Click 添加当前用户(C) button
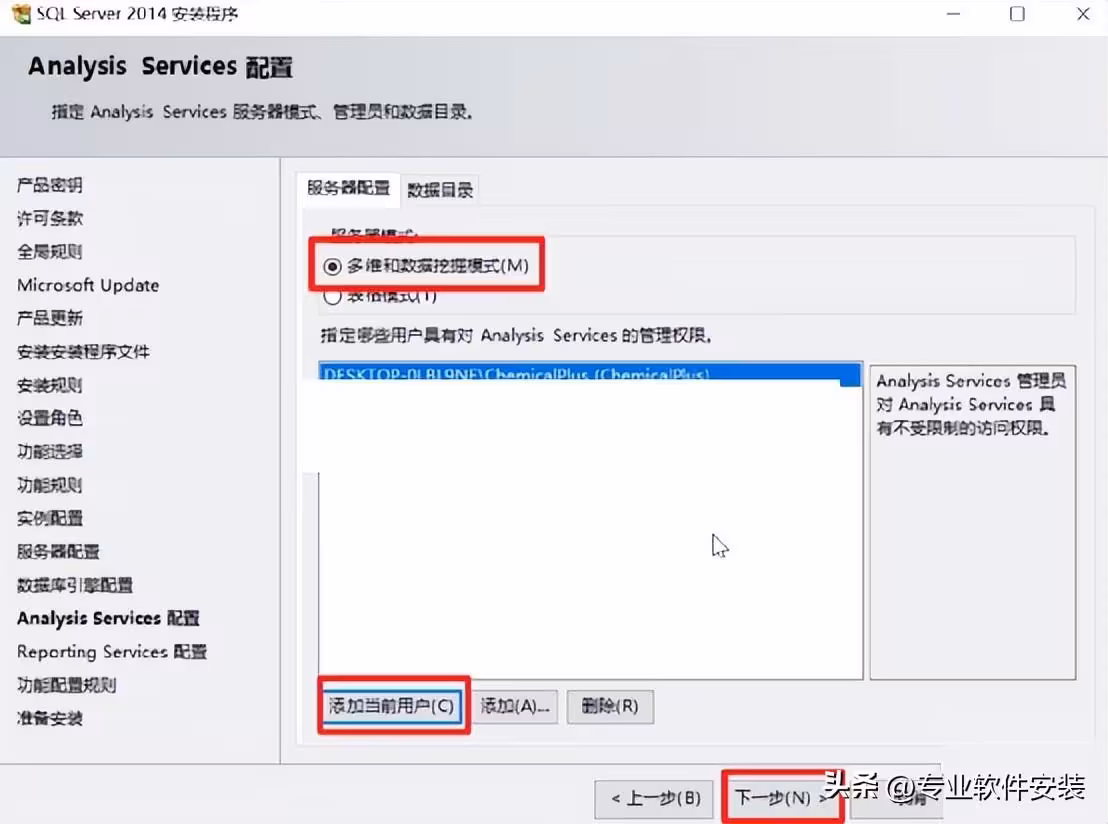Image resolution: width=1108 pixels, height=824 pixels. 391,705
